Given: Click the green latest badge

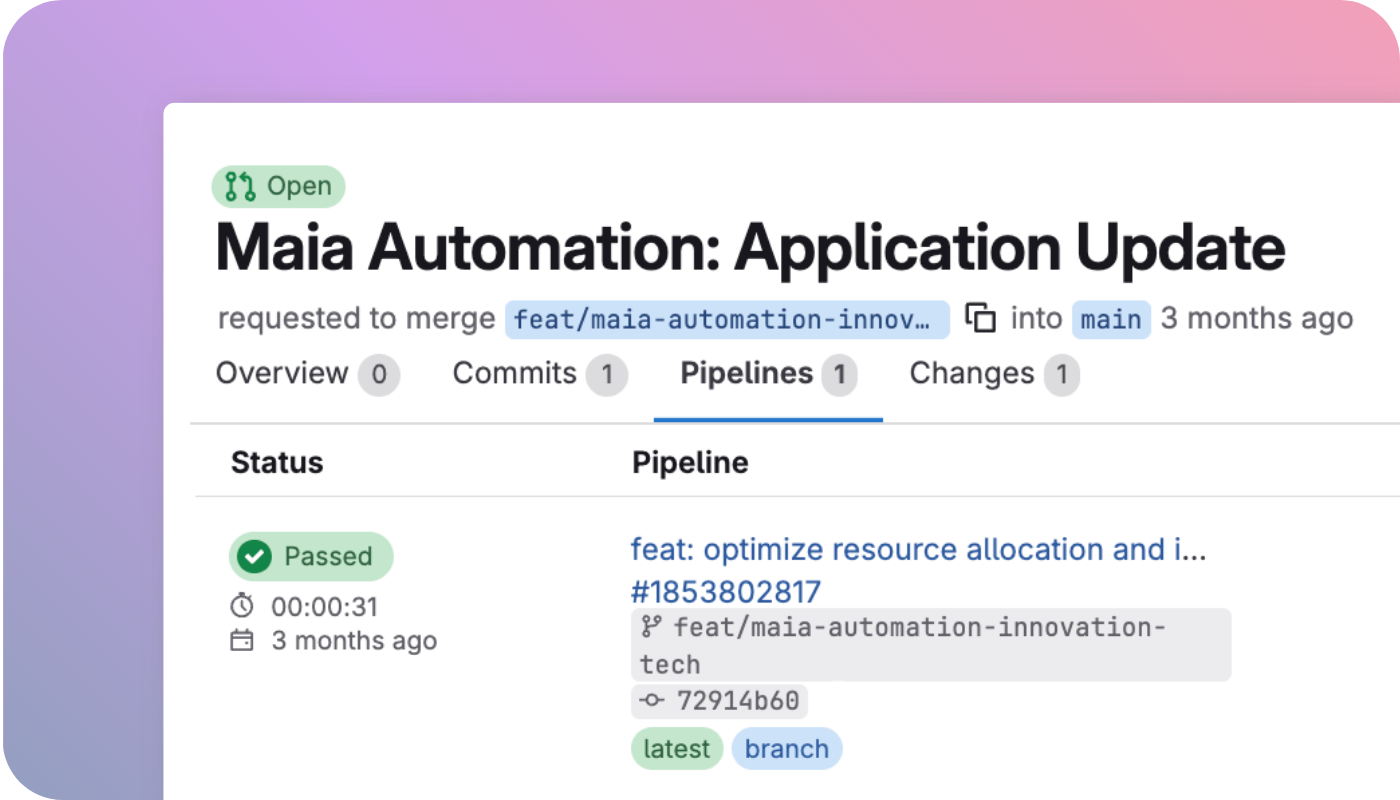Looking at the screenshot, I should [677, 748].
